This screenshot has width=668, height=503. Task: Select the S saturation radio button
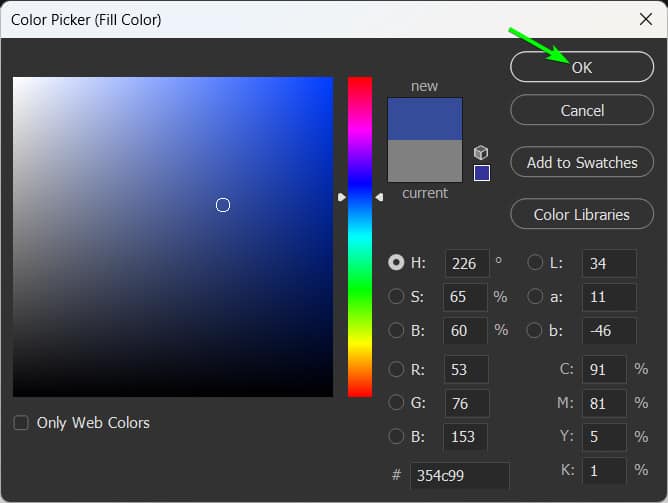[396, 296]
